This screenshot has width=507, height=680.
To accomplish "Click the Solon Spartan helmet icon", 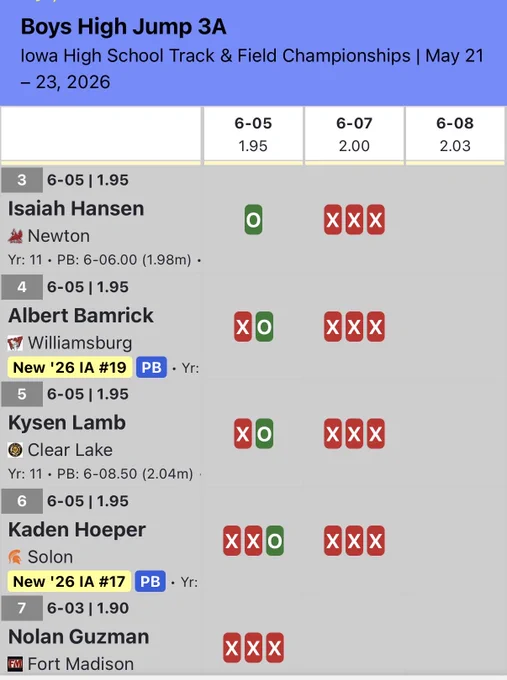I will coord(15,557).
